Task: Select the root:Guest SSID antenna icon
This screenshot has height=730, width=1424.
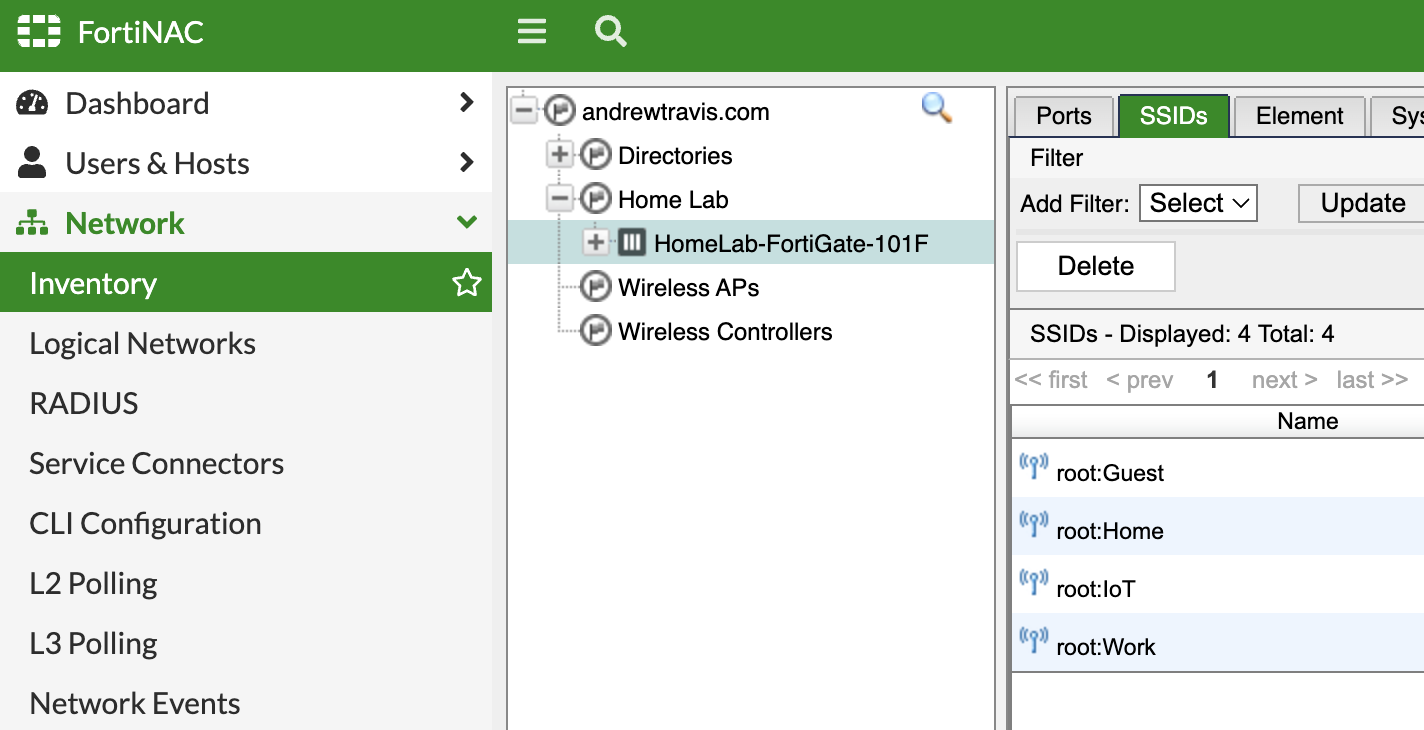Action: click(1033, 467)
